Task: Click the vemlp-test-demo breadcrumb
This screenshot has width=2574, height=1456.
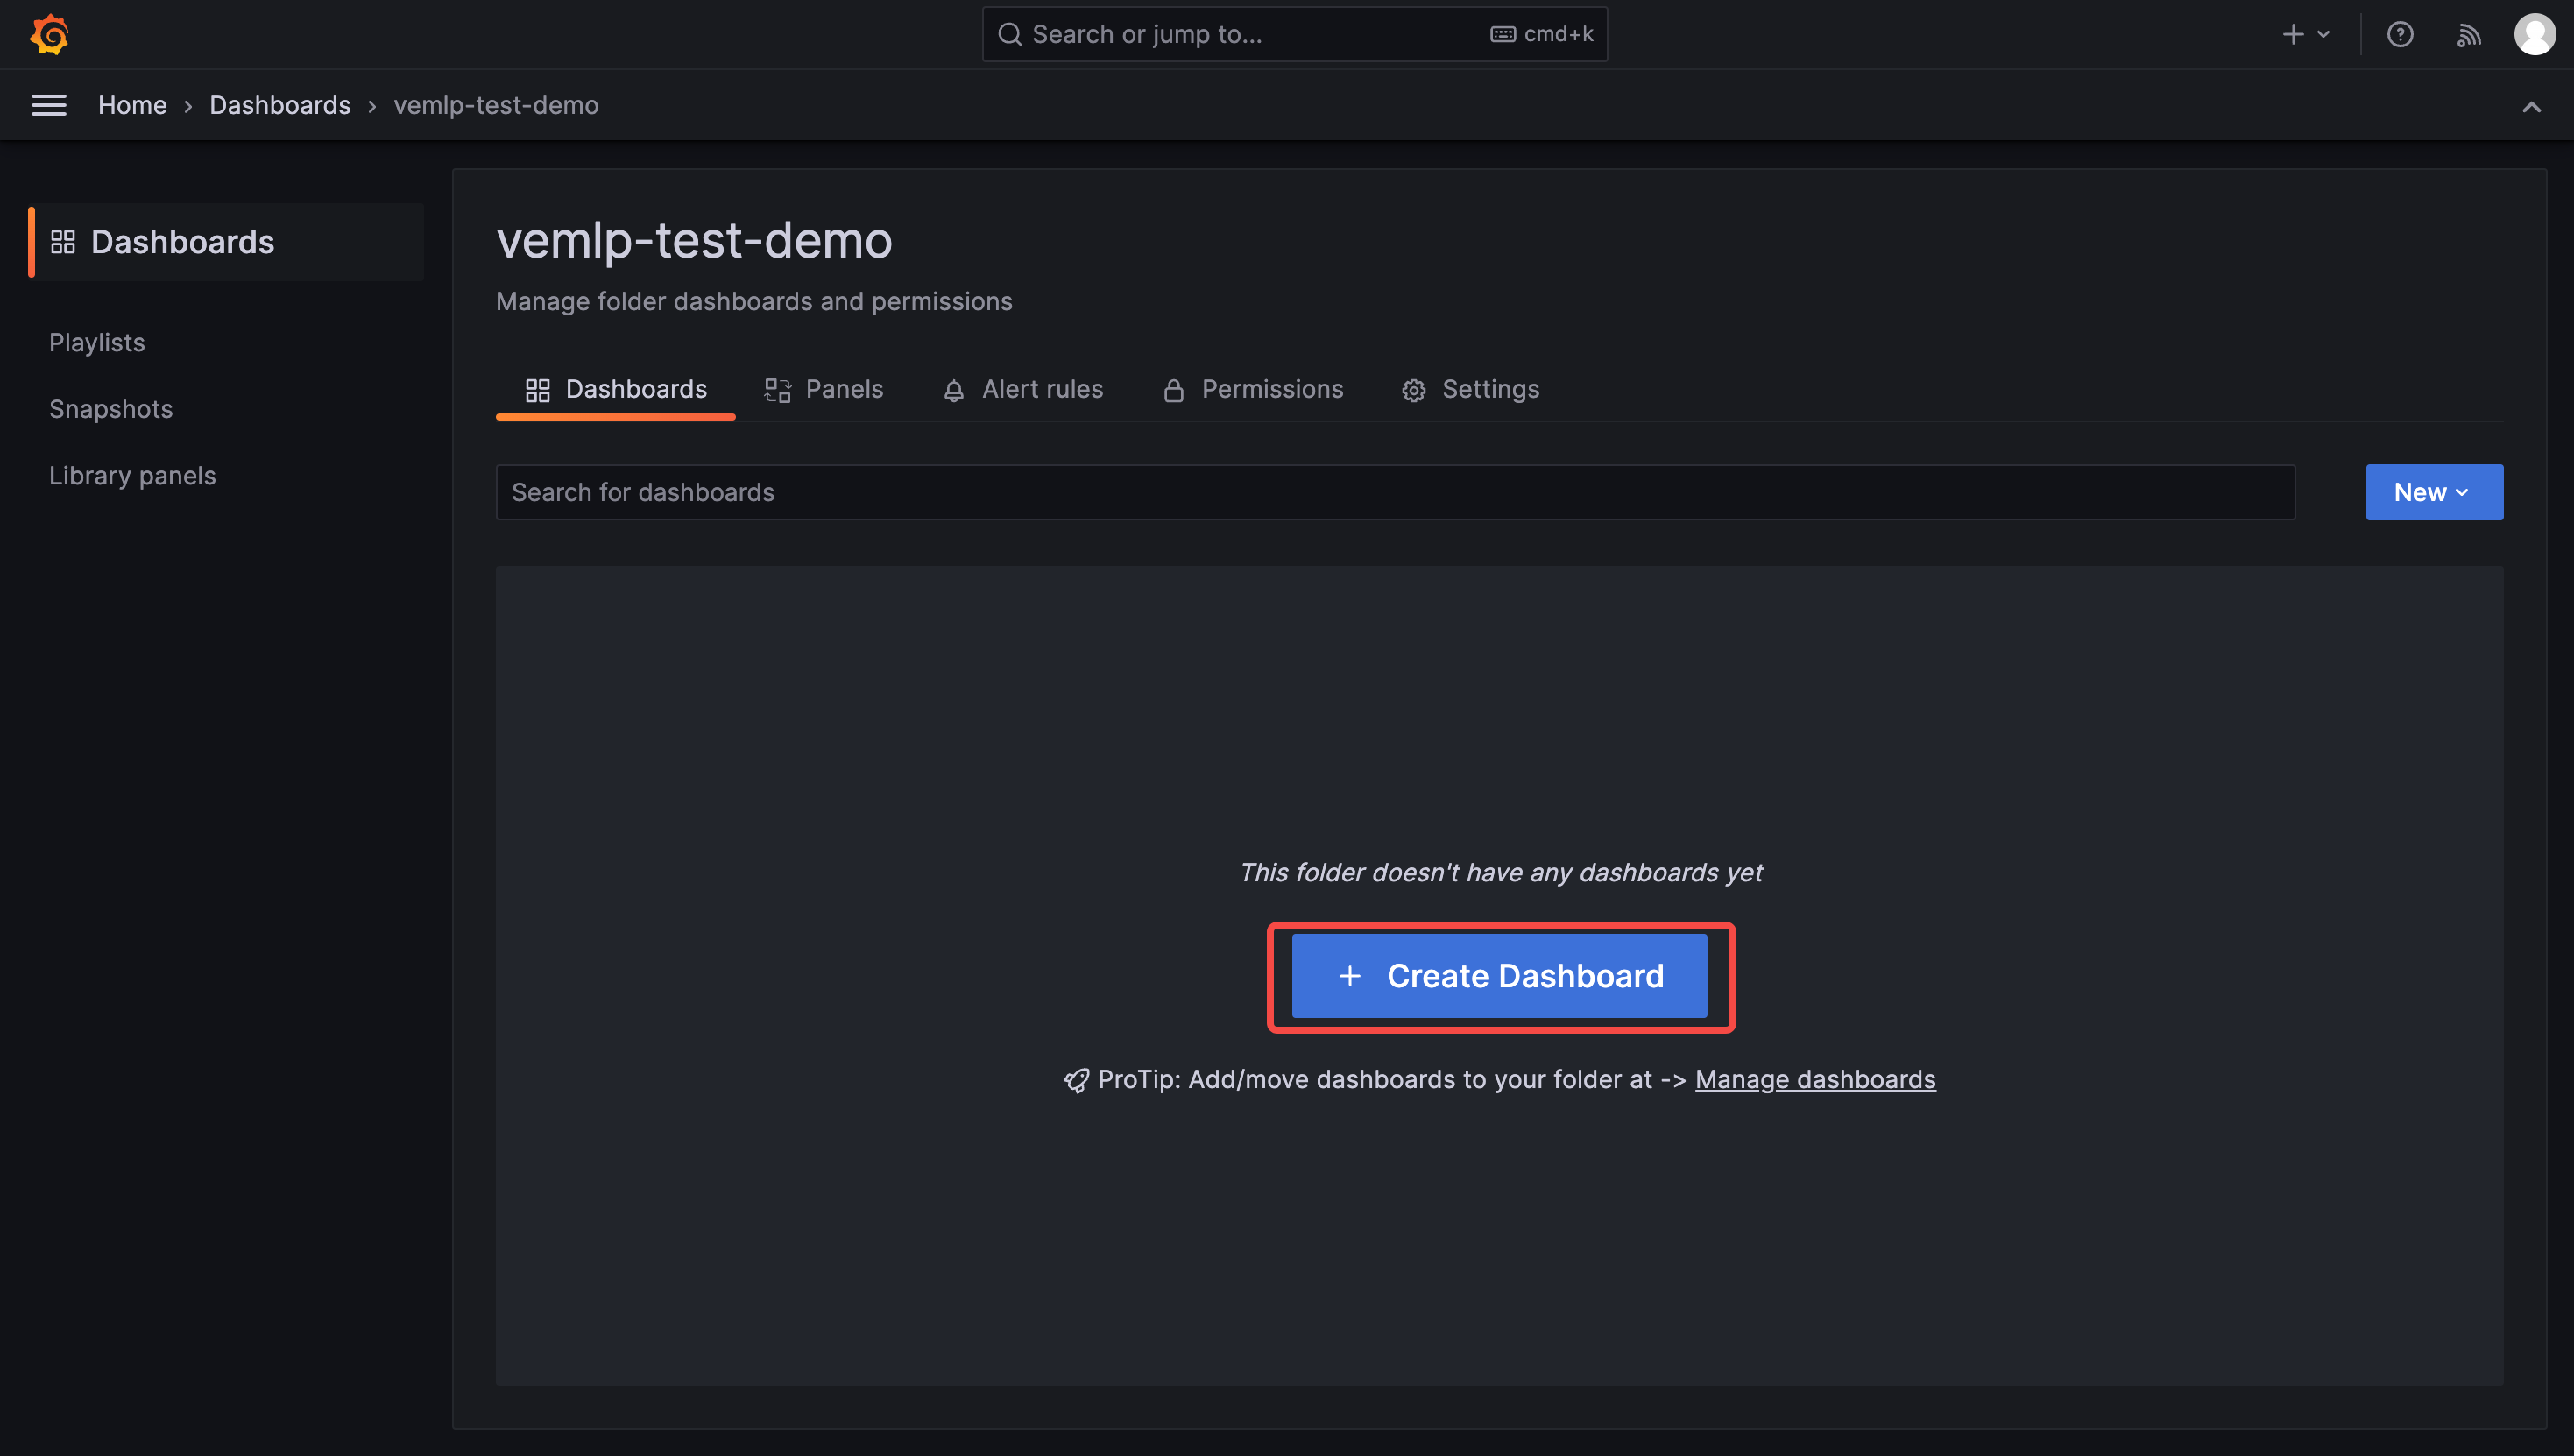Action: [x=496, y=105]
